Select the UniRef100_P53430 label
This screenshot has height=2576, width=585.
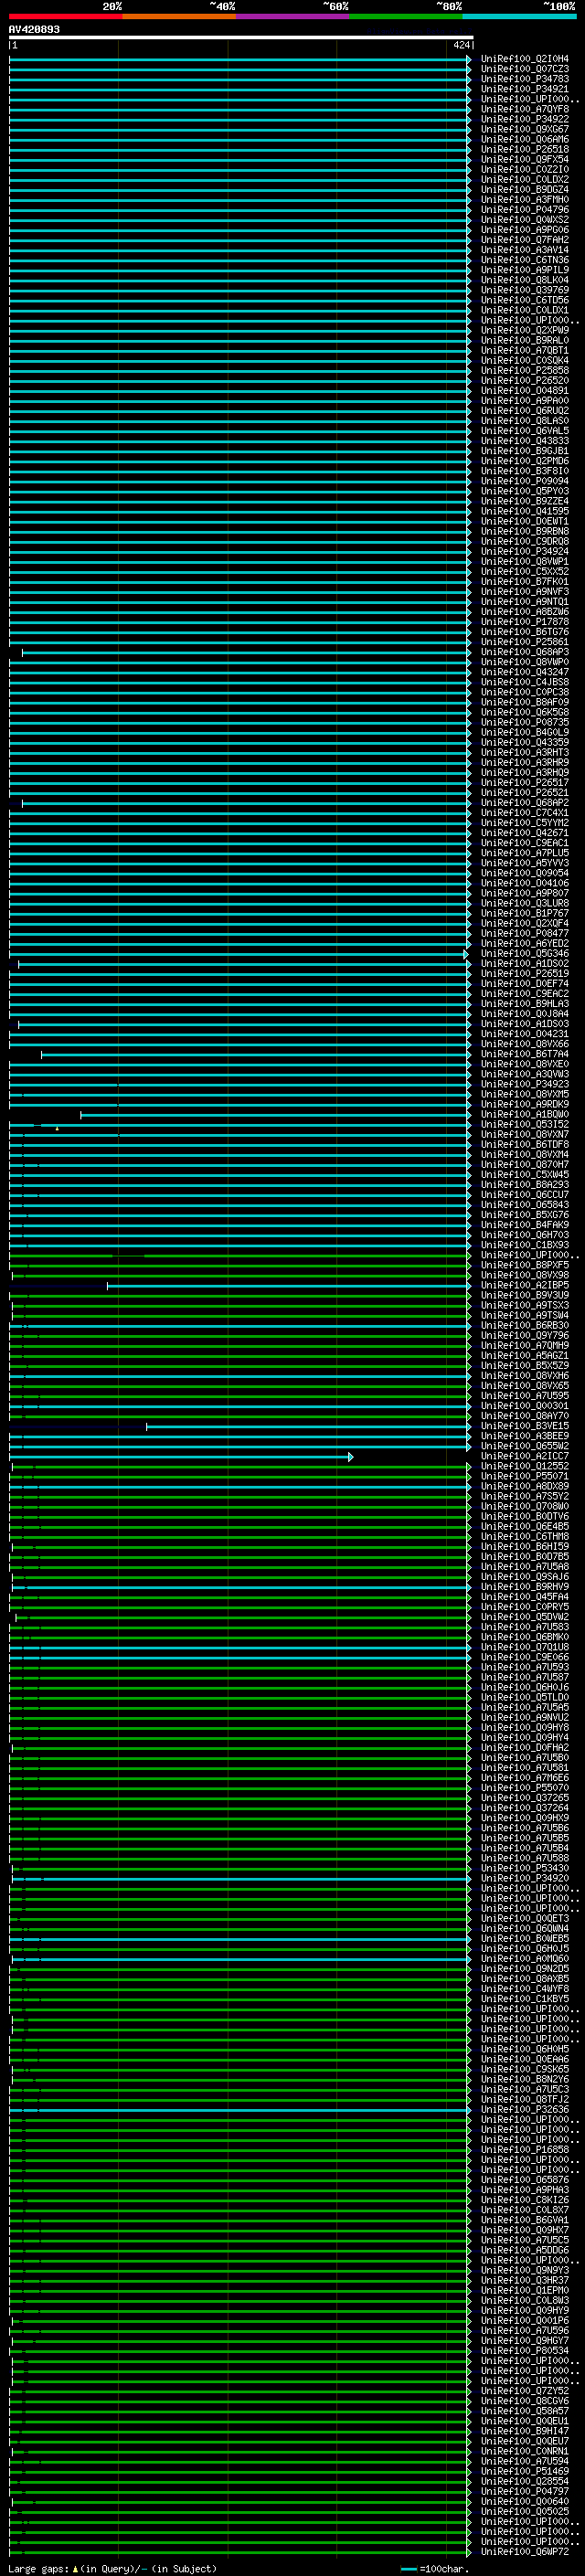point(525,1868)
